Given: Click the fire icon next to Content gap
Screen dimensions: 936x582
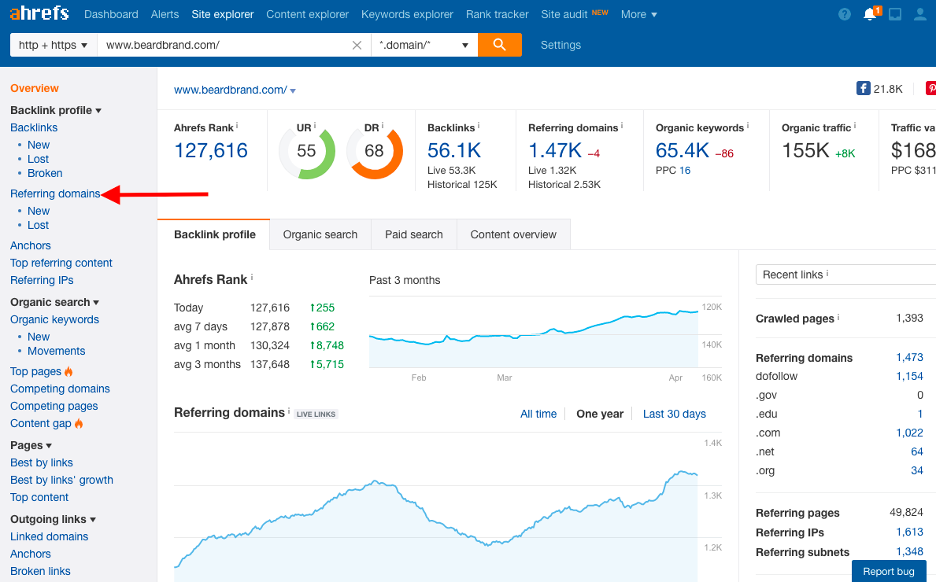Looking at the screenshot, I should [79, 423].
